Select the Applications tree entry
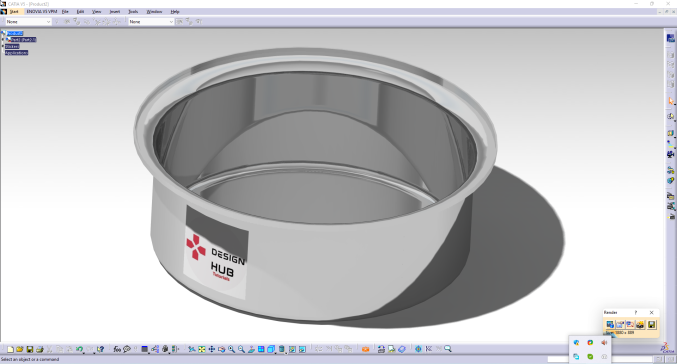 [16, 53]
